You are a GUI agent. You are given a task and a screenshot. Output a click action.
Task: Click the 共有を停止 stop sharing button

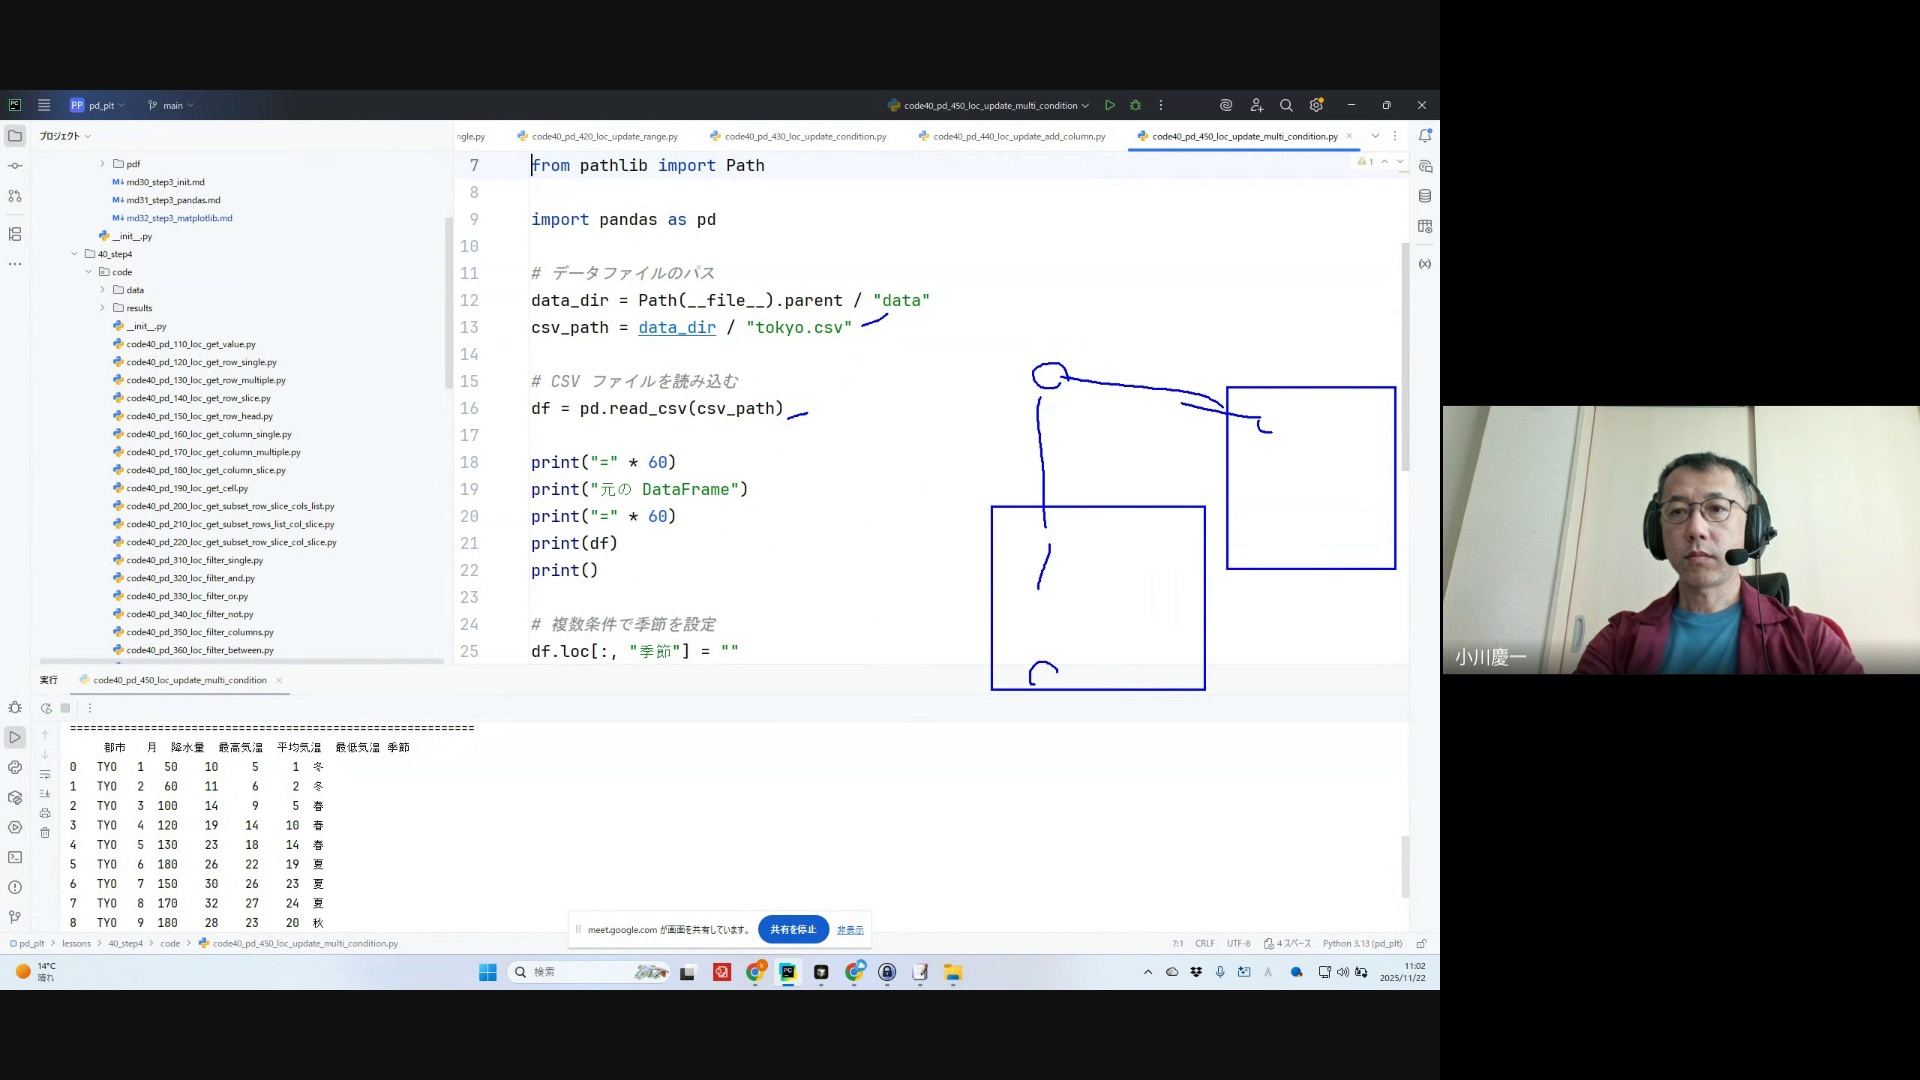click(x=793, y=929)
